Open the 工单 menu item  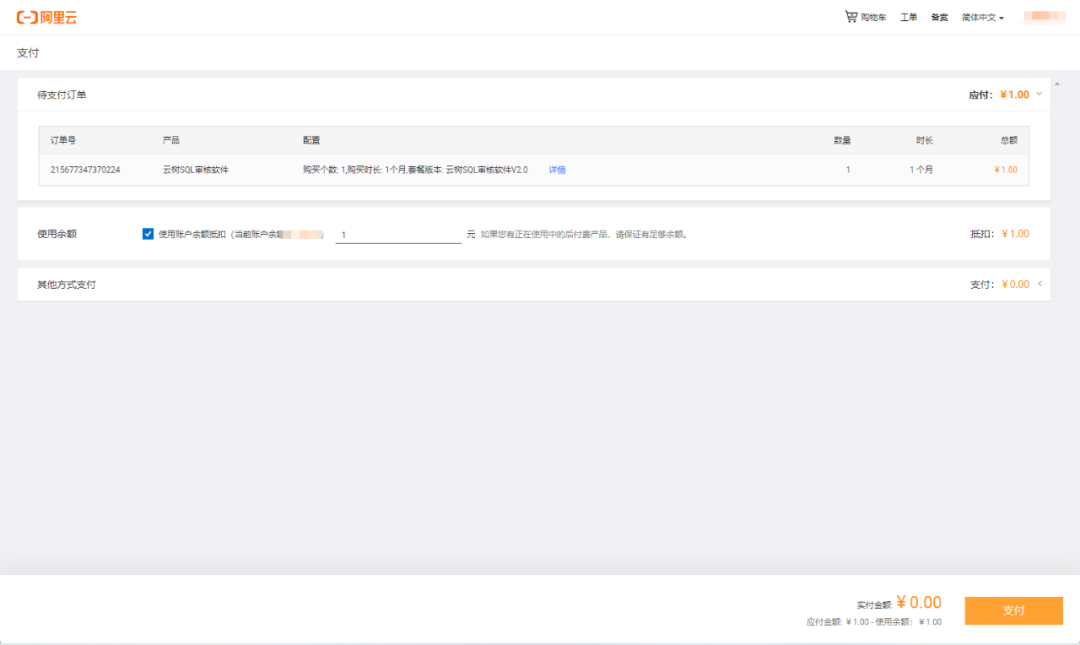tap(908, 17)
